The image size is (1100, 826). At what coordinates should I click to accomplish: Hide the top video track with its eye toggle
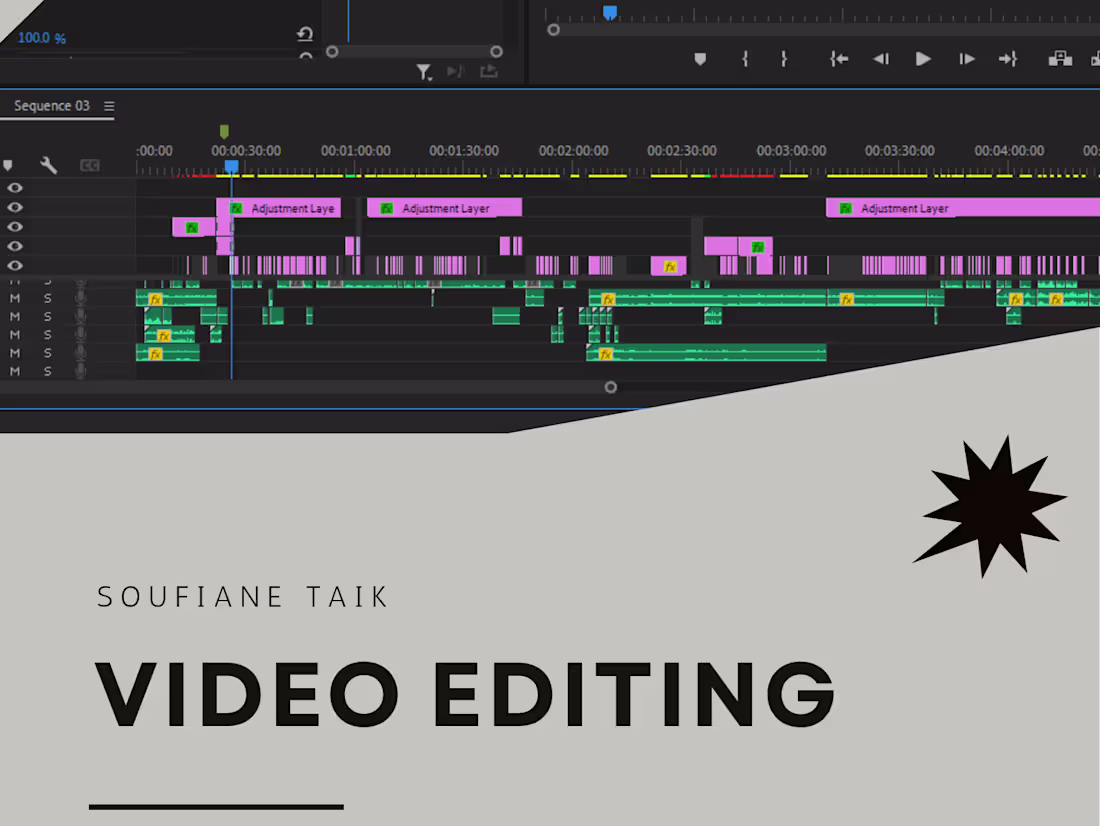[x=15, y=188]
